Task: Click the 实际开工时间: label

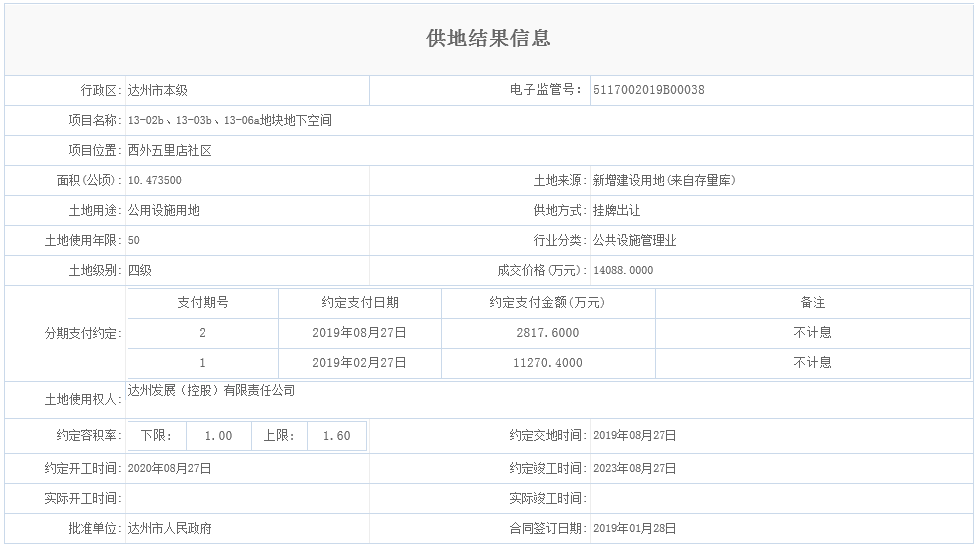Action: pos(83,499)
